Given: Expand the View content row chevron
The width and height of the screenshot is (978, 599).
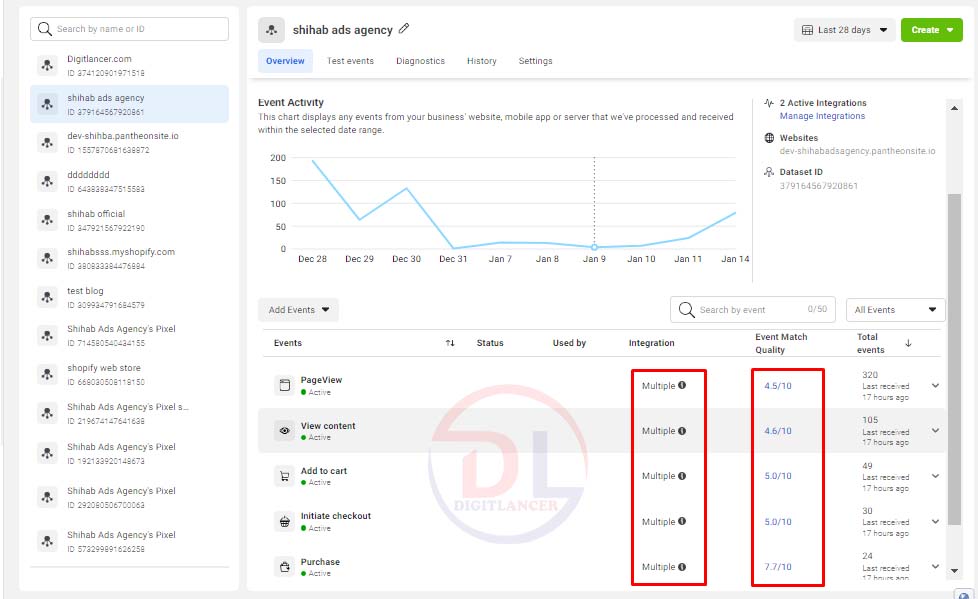Looking at the screenshot, I should click(x=936, y=431).
